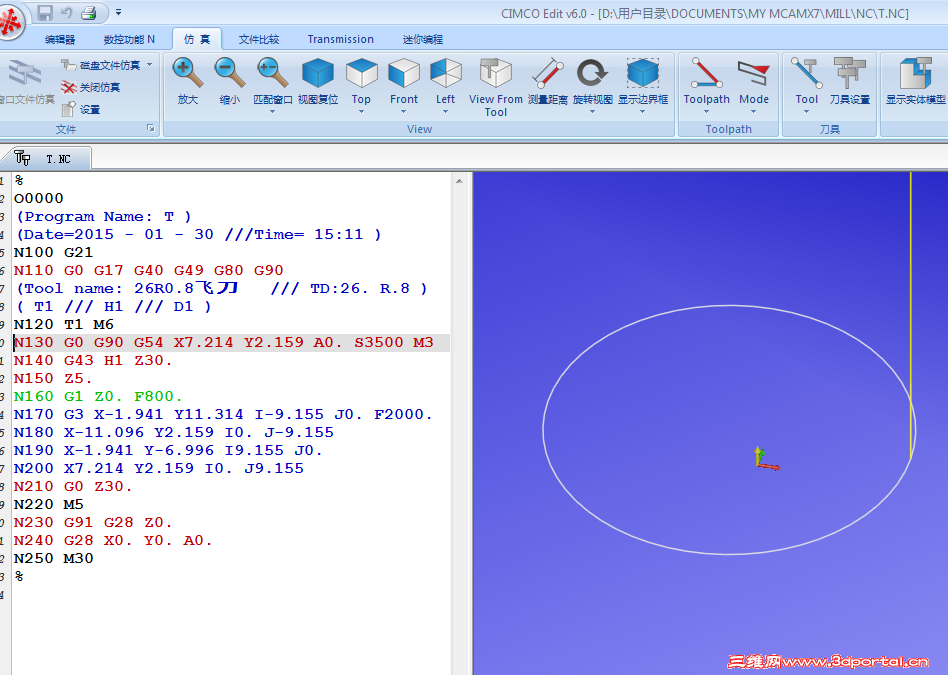948x675 pixels.
Task: Click the rotate view (旋转视图) icon
Action: 592,73
